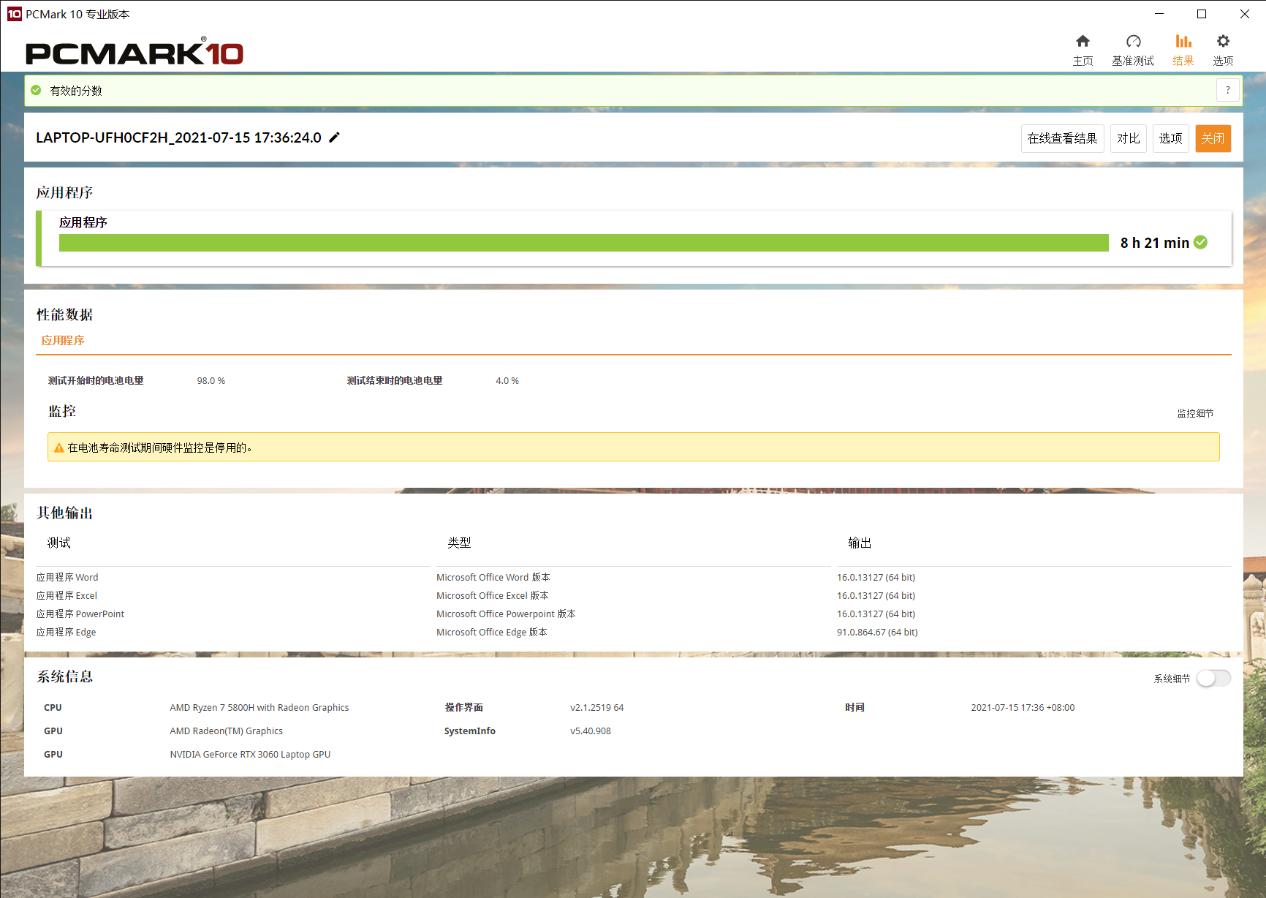Click the Options (选项) button beside Compare
This screenshot has height=898, width=1266.
point(1171,139)
